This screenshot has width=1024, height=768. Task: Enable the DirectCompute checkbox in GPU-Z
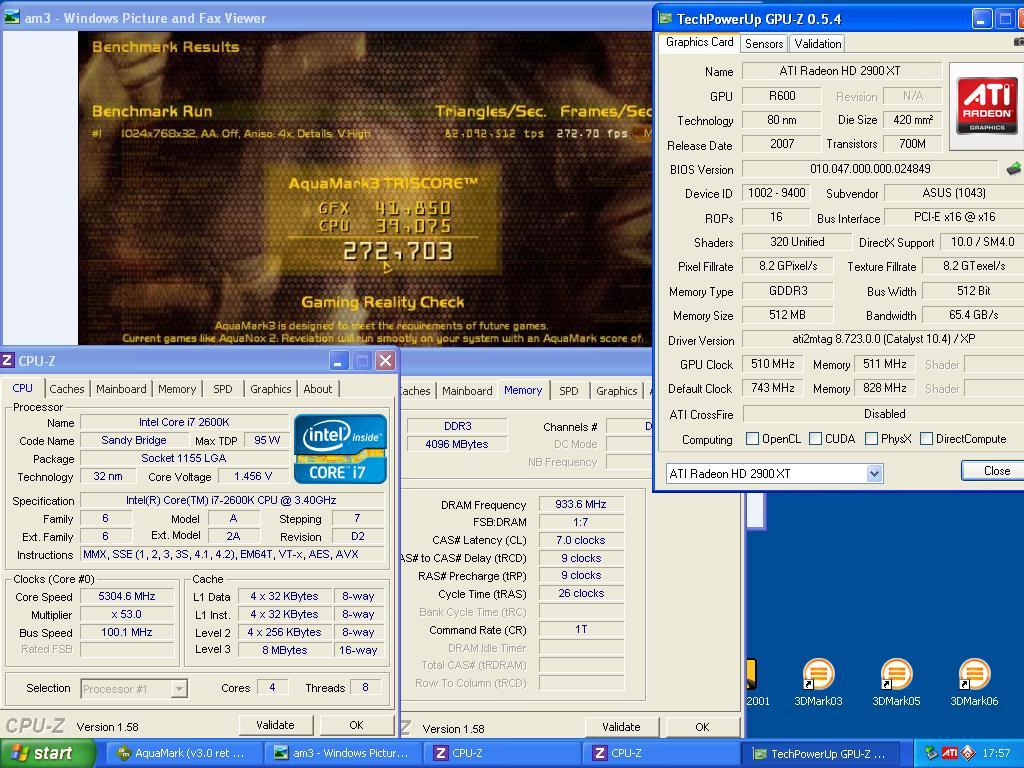pos(926,439)
